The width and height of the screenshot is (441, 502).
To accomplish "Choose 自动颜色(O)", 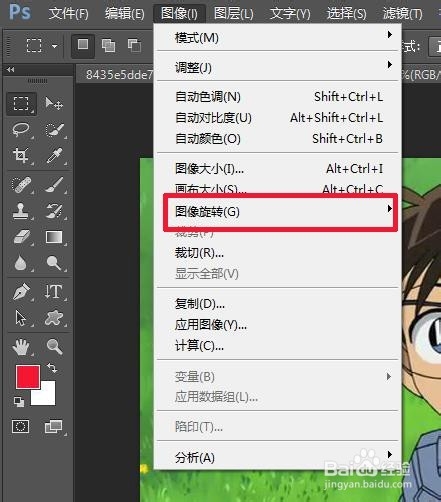I will pos(277,138).
